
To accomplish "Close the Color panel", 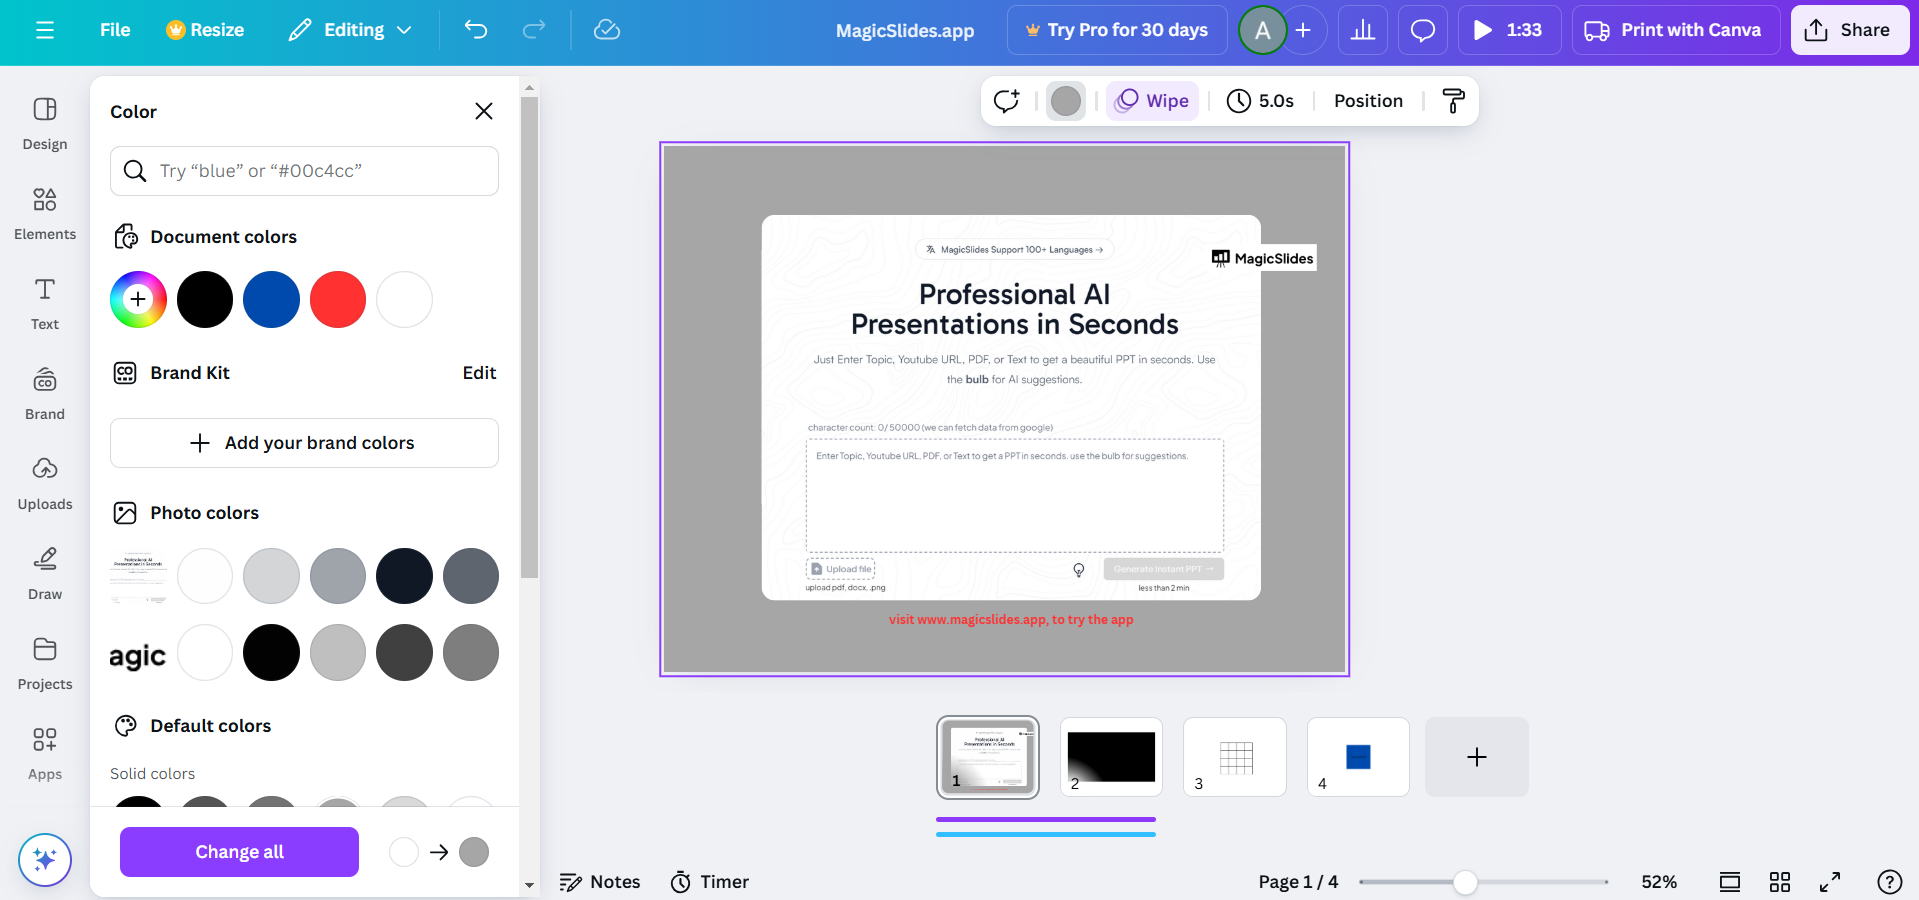I will pyautogui.click(x=484, y=111).
